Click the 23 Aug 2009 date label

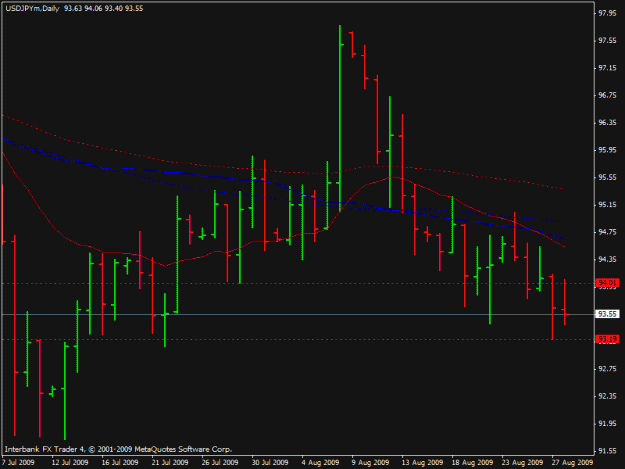coord(522,463)
